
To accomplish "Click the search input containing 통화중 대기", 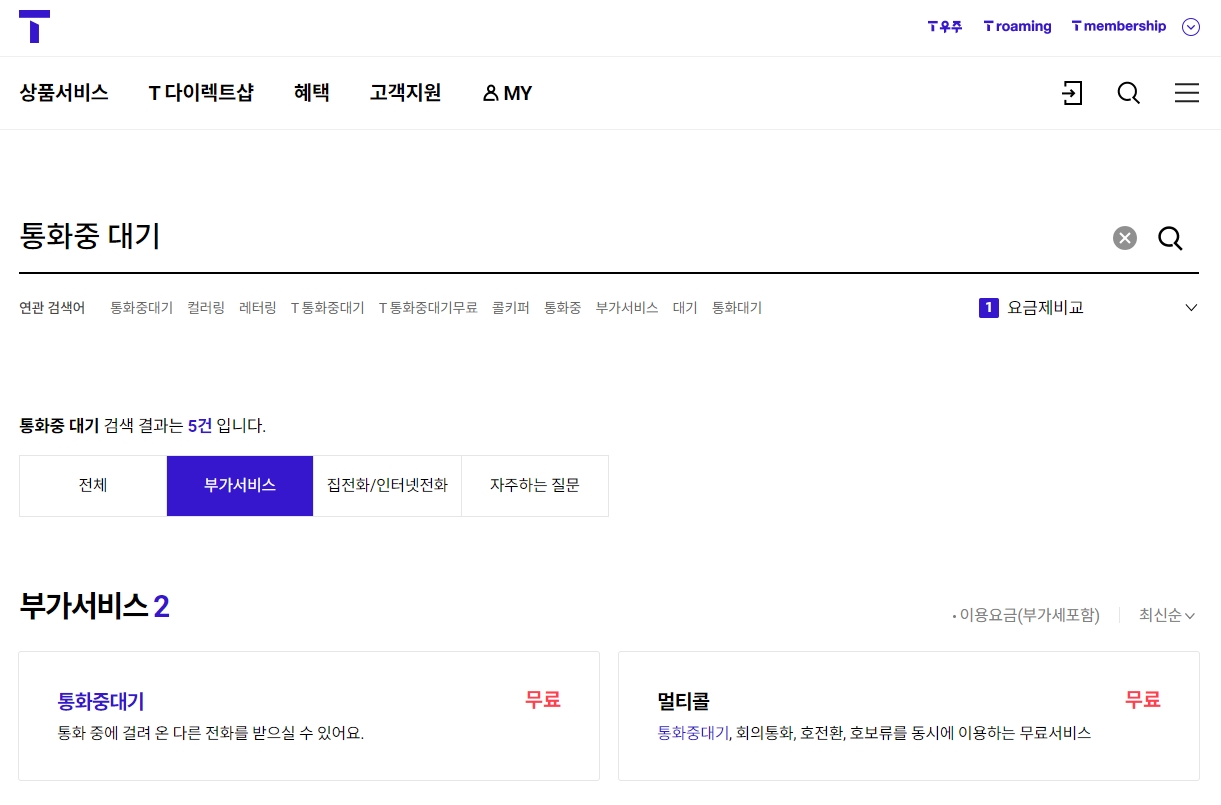I will [x=560, y=237].
